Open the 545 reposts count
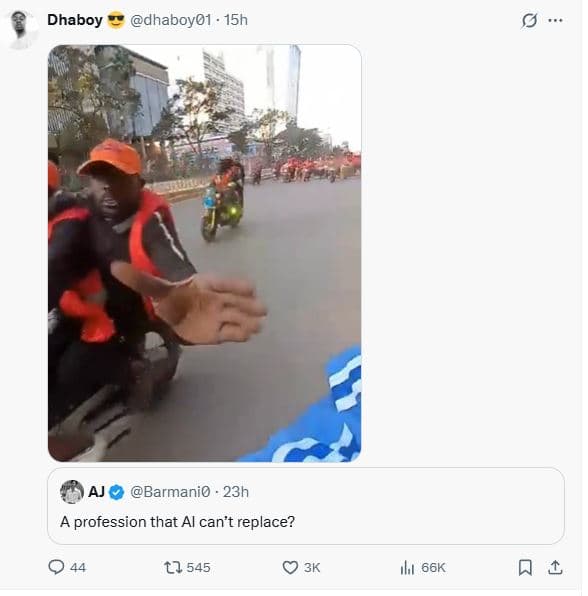The width and height of the screenshot is (588, 596). pyautogui.click(x=198, y=567)
